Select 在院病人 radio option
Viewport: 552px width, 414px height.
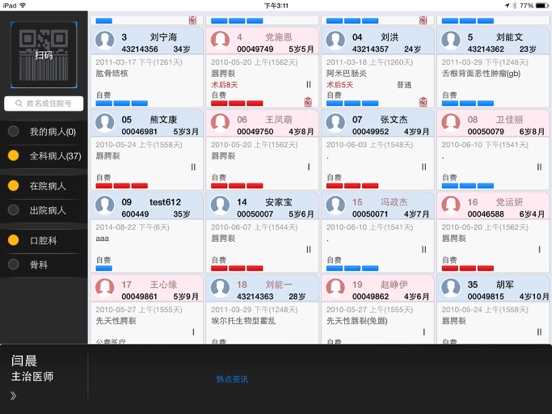pos(13,186)
